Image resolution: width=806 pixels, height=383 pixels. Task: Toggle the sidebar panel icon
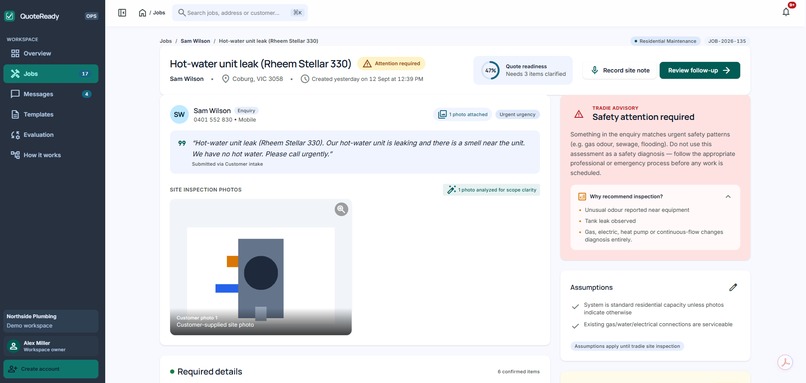(x=122, y=13)
